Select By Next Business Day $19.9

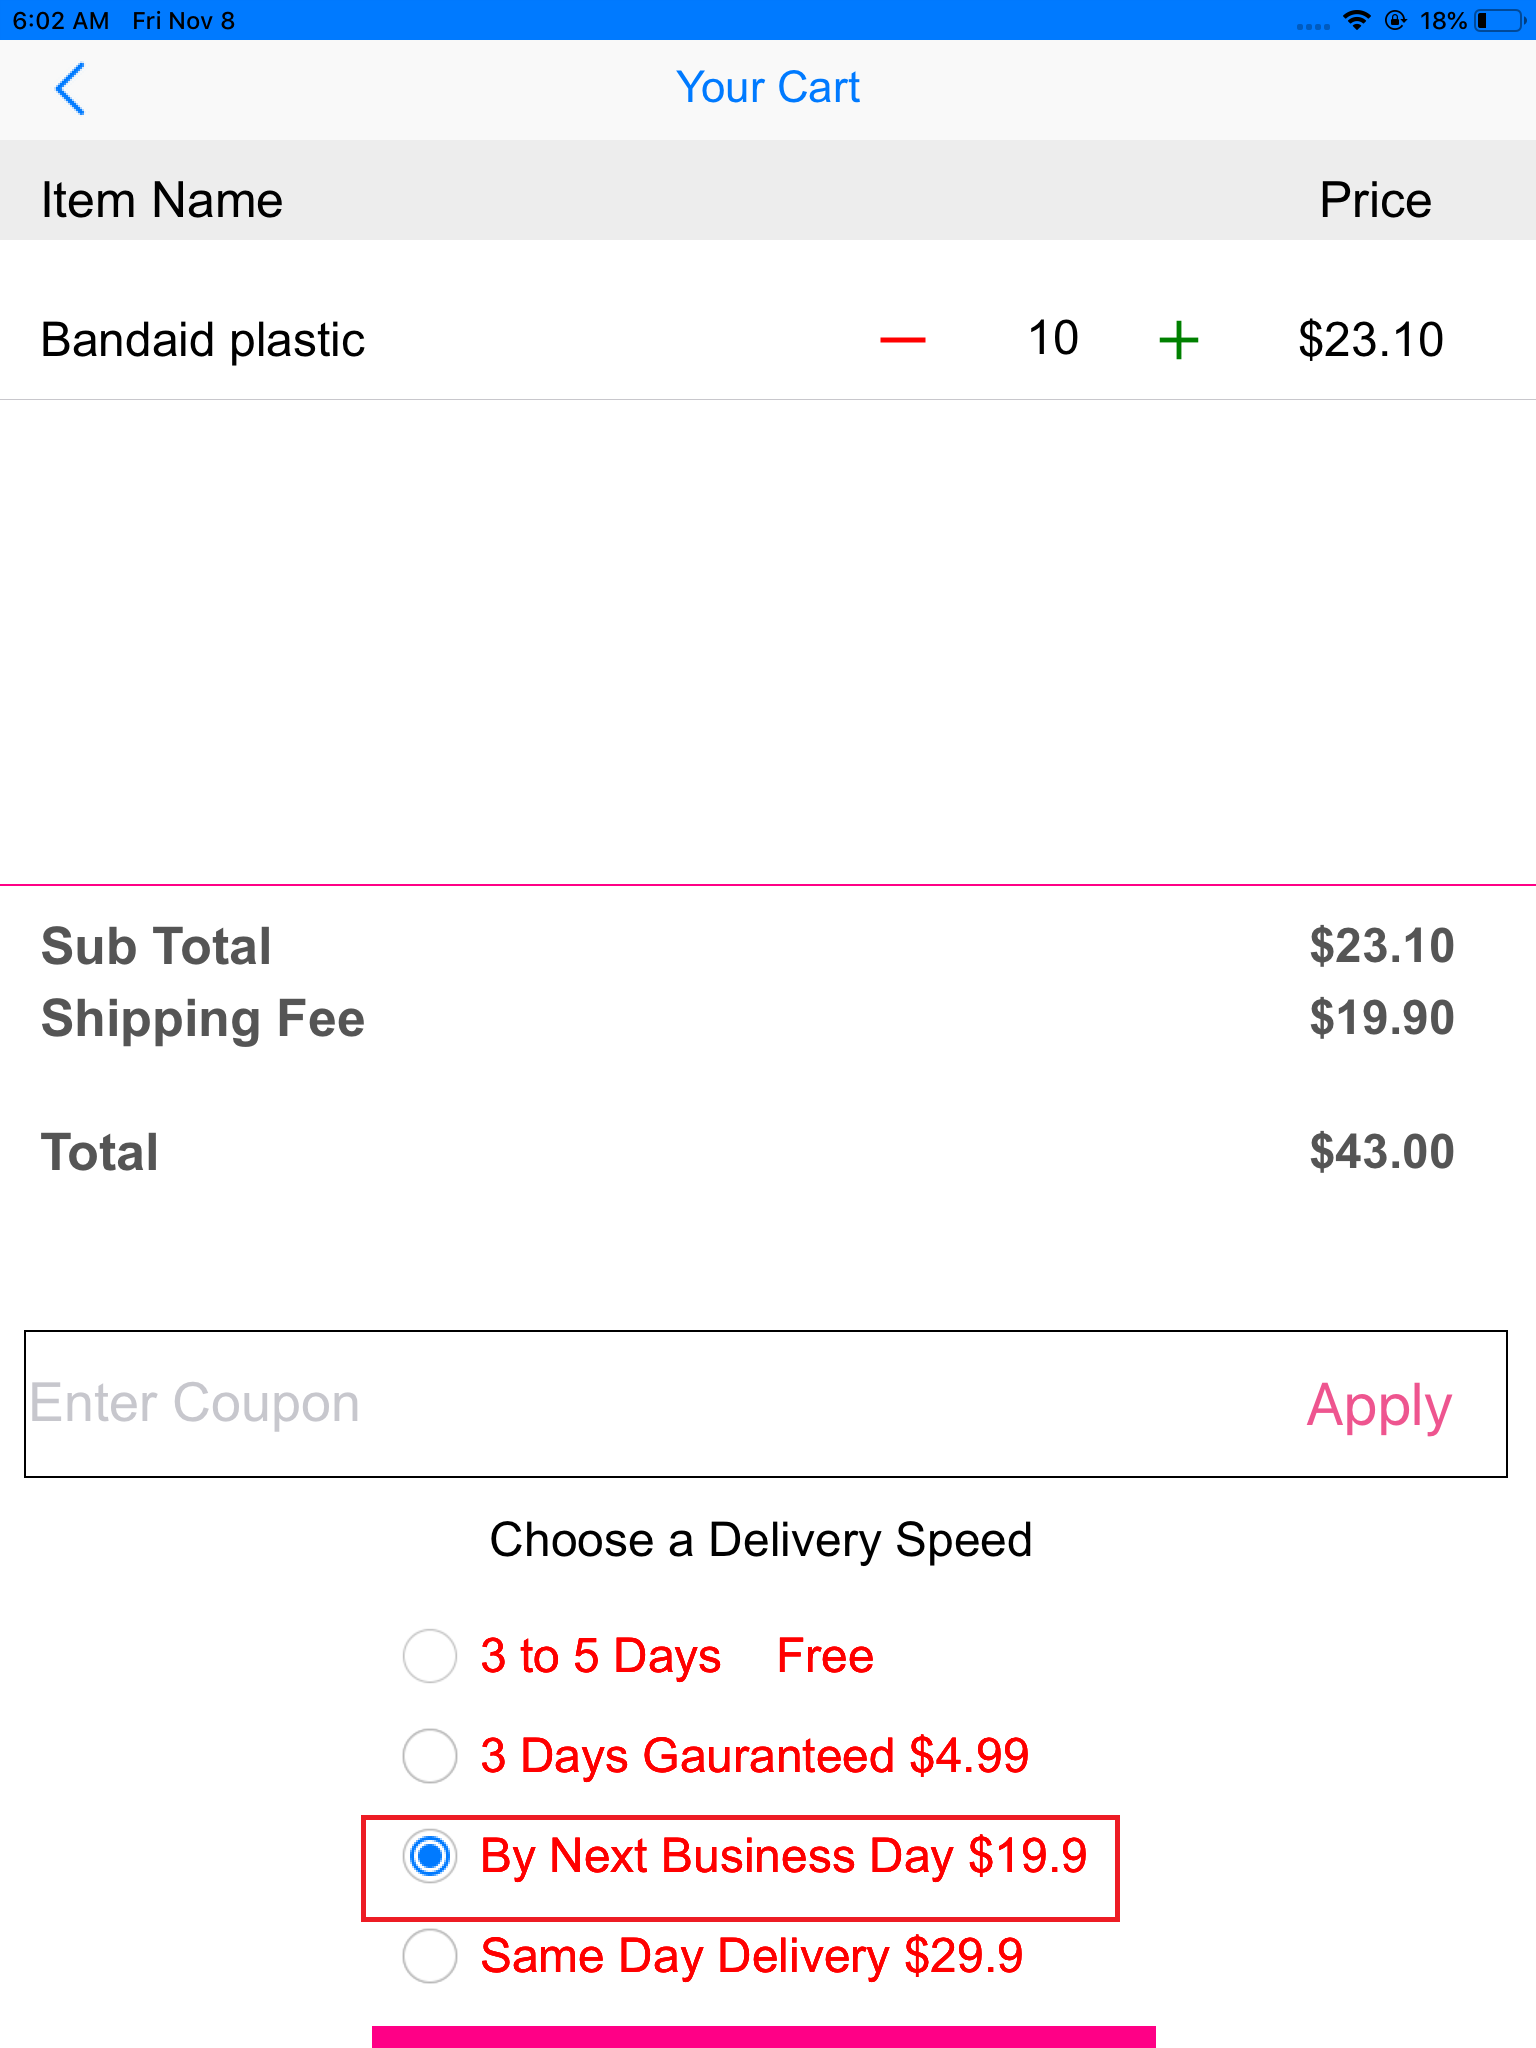(430, 1856)
